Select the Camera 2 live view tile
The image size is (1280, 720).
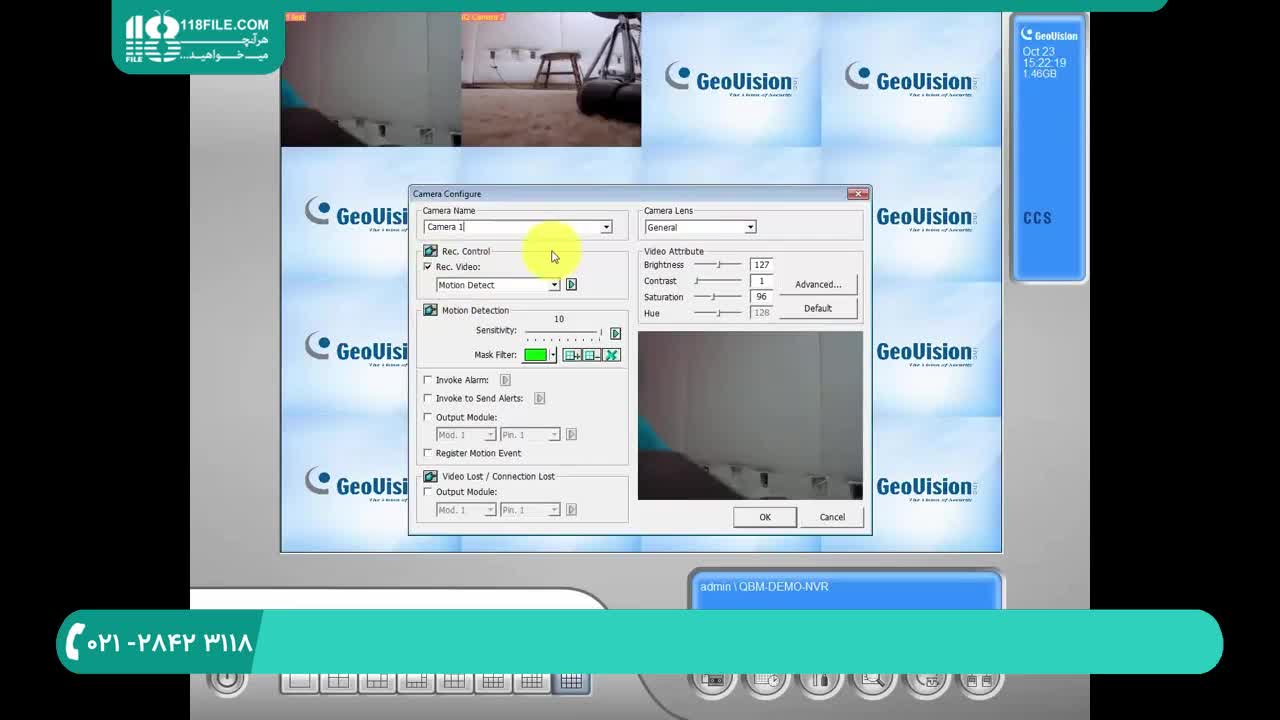(x=551, y=80)
